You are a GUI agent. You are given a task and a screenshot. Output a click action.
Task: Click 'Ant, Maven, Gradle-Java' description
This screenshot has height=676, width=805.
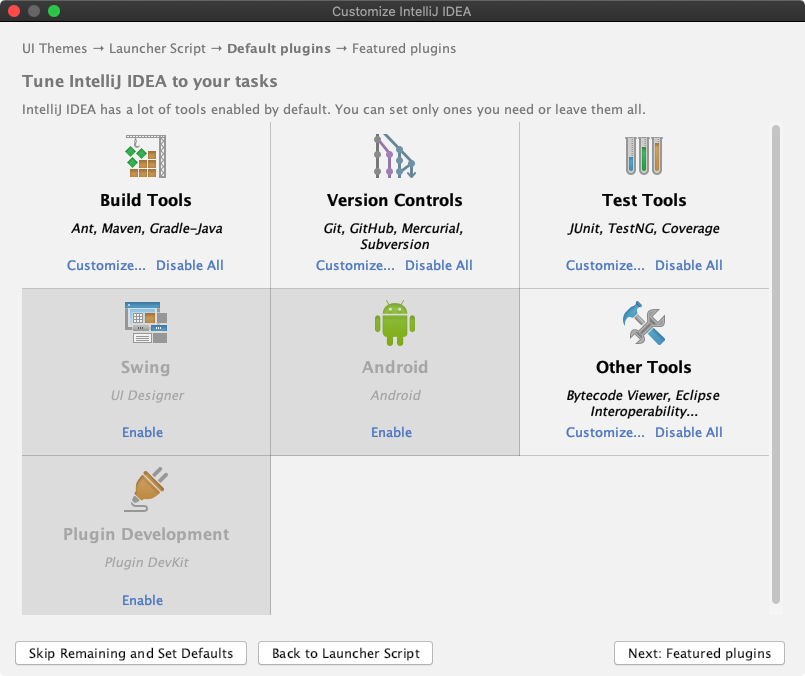(x=147, y=228)
